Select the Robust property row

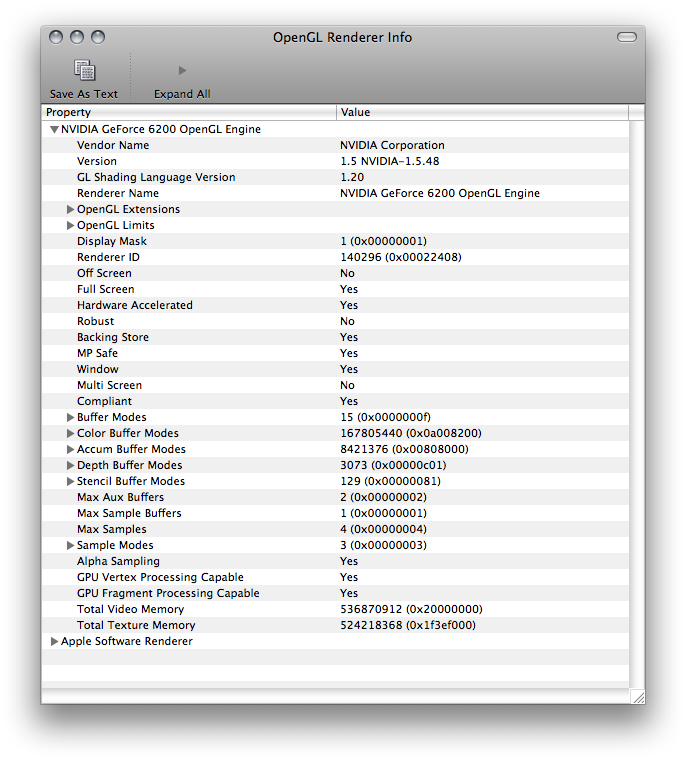[335, 321]
